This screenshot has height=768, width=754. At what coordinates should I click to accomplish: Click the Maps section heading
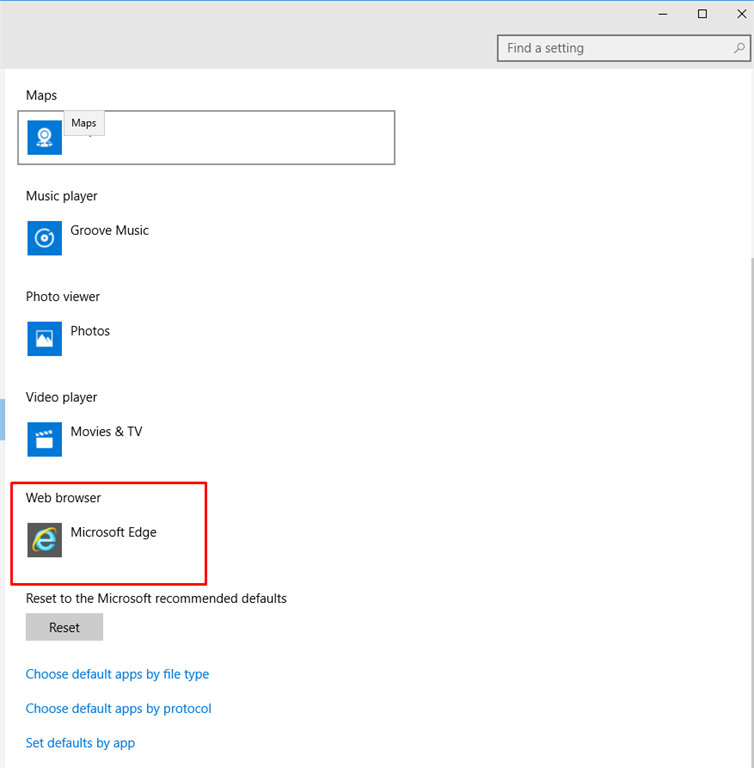pyautogui.click(x=42, y=96)
